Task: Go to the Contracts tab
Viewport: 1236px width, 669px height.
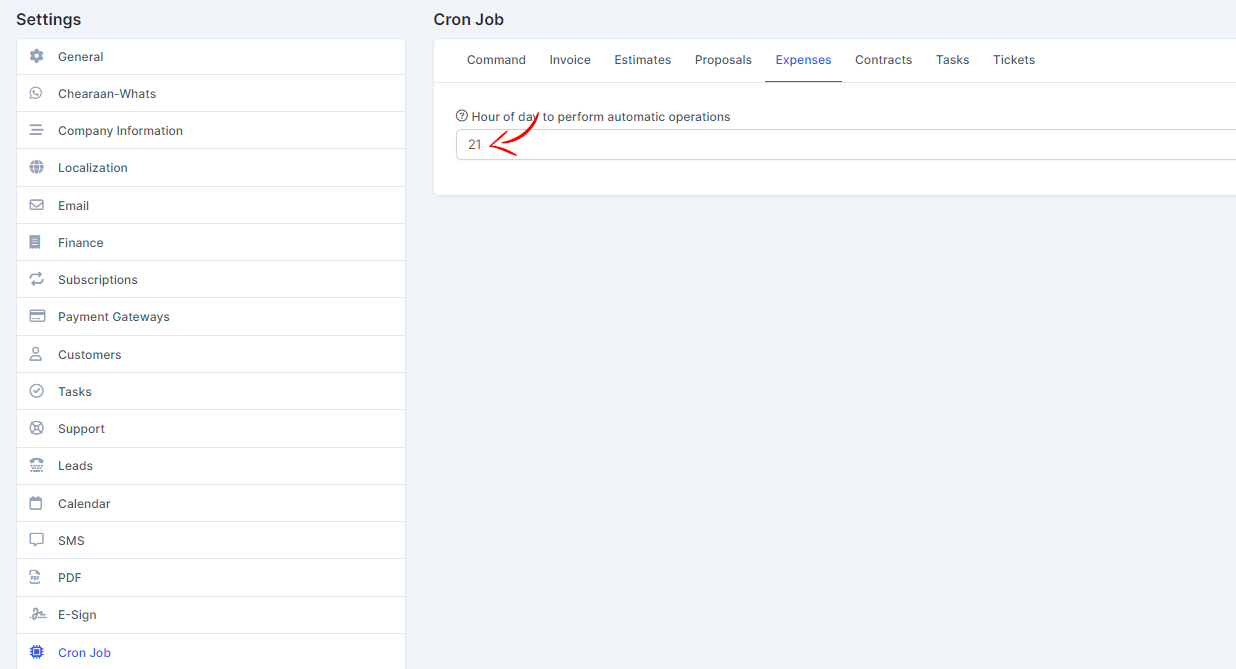Action: [883, 60]
